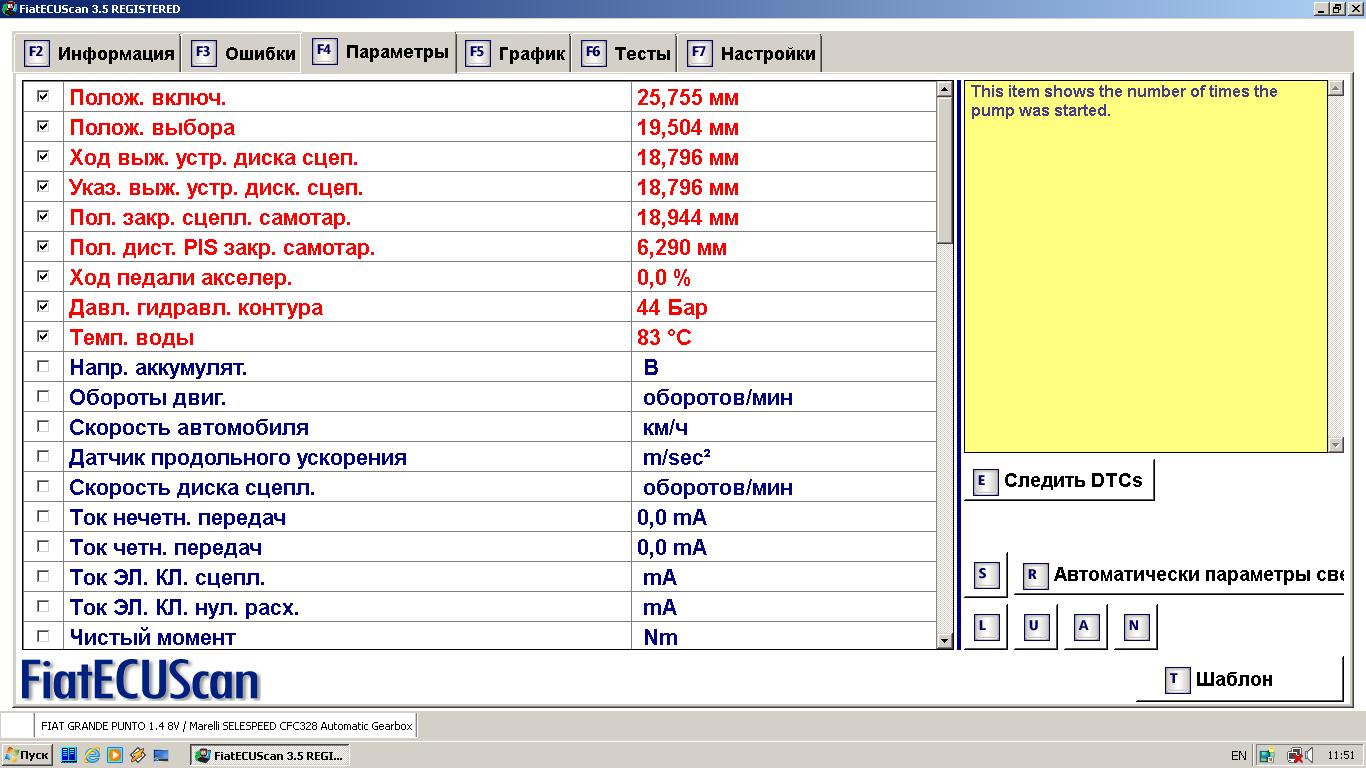
Task: Open the График tab
Action: coord(516,54)
